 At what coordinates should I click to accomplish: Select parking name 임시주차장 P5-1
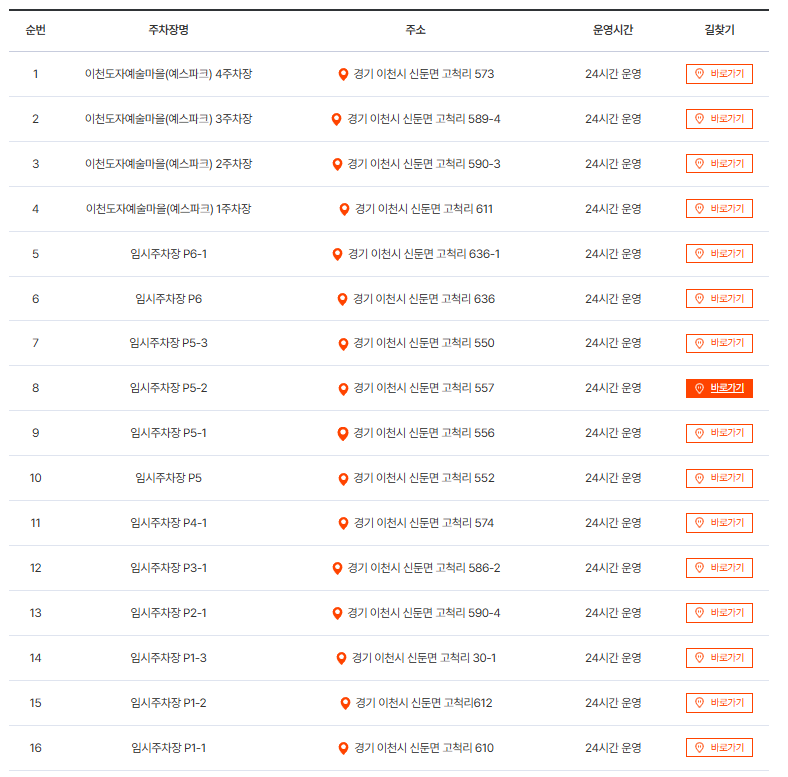click(168, 433)
